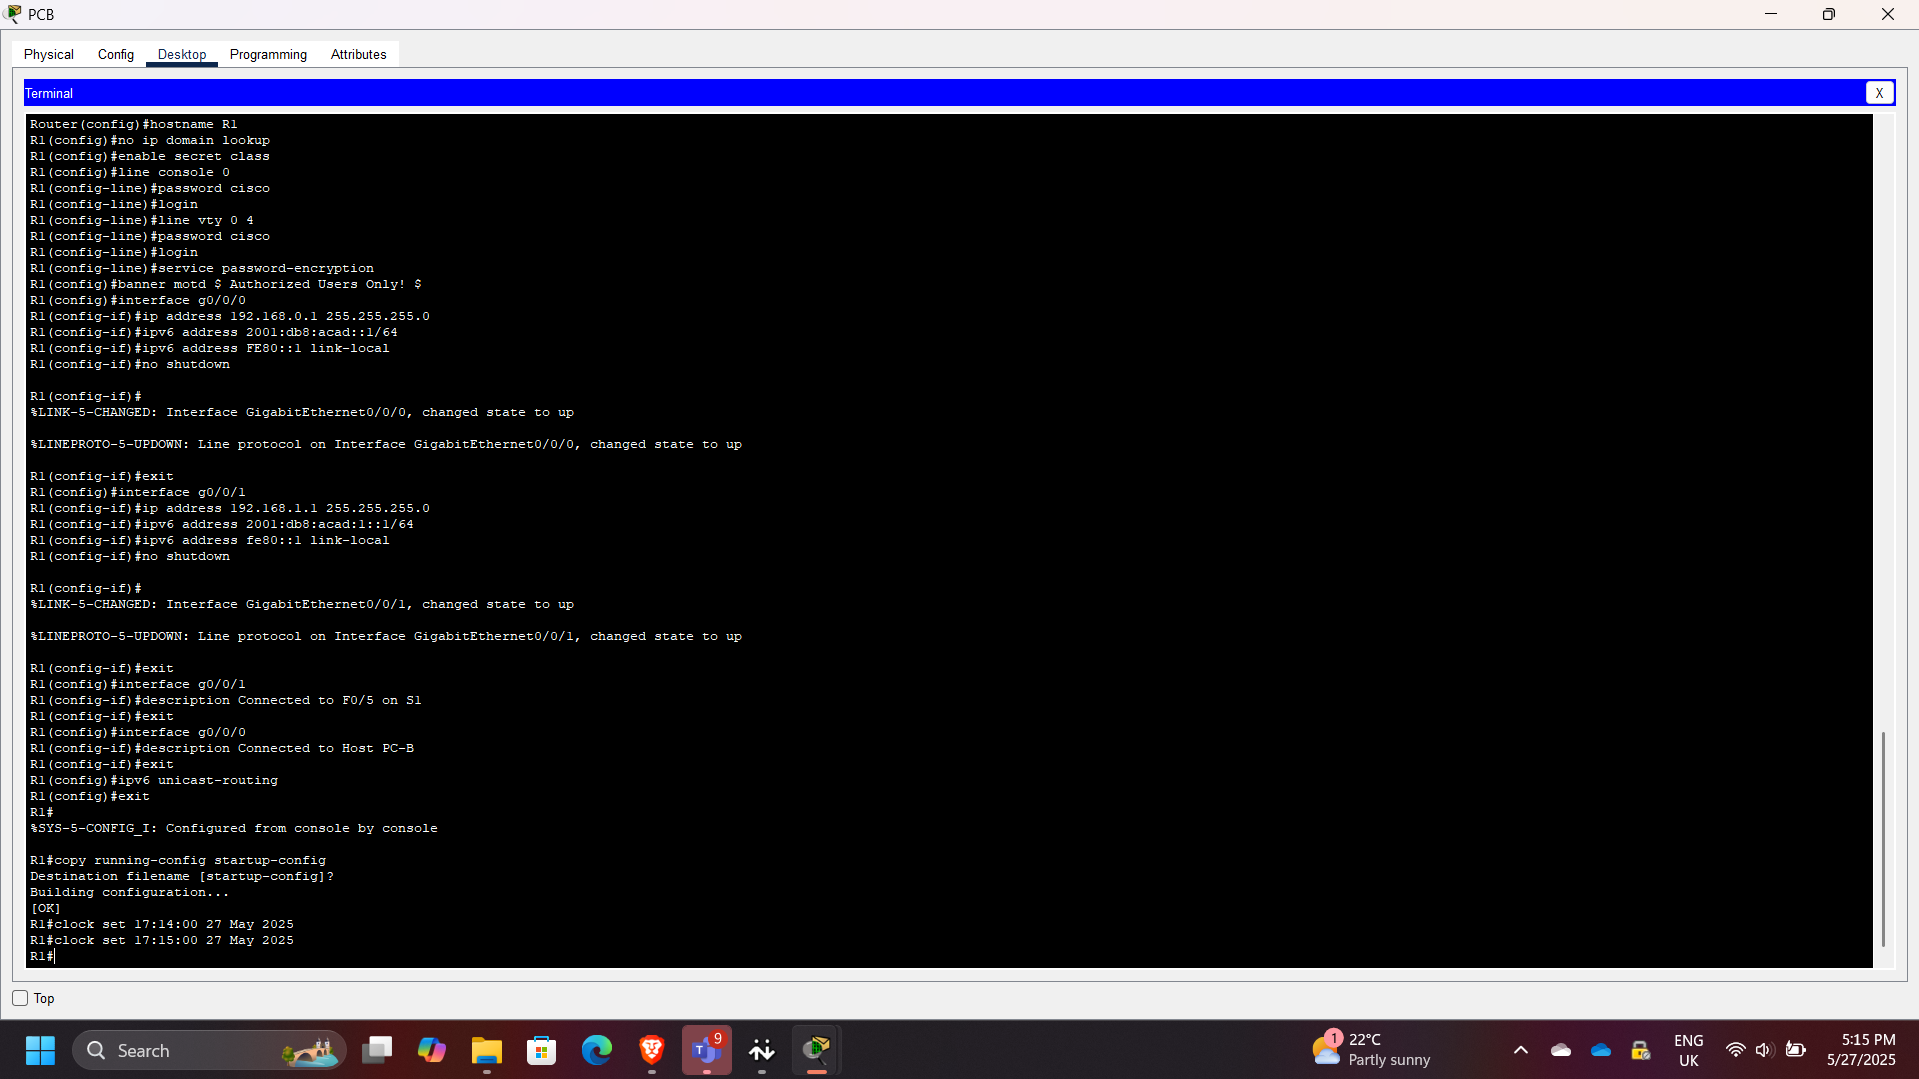Close the Terminal window with the X button
The width and height of the screenshot is (1919, 1079).
1880,92
